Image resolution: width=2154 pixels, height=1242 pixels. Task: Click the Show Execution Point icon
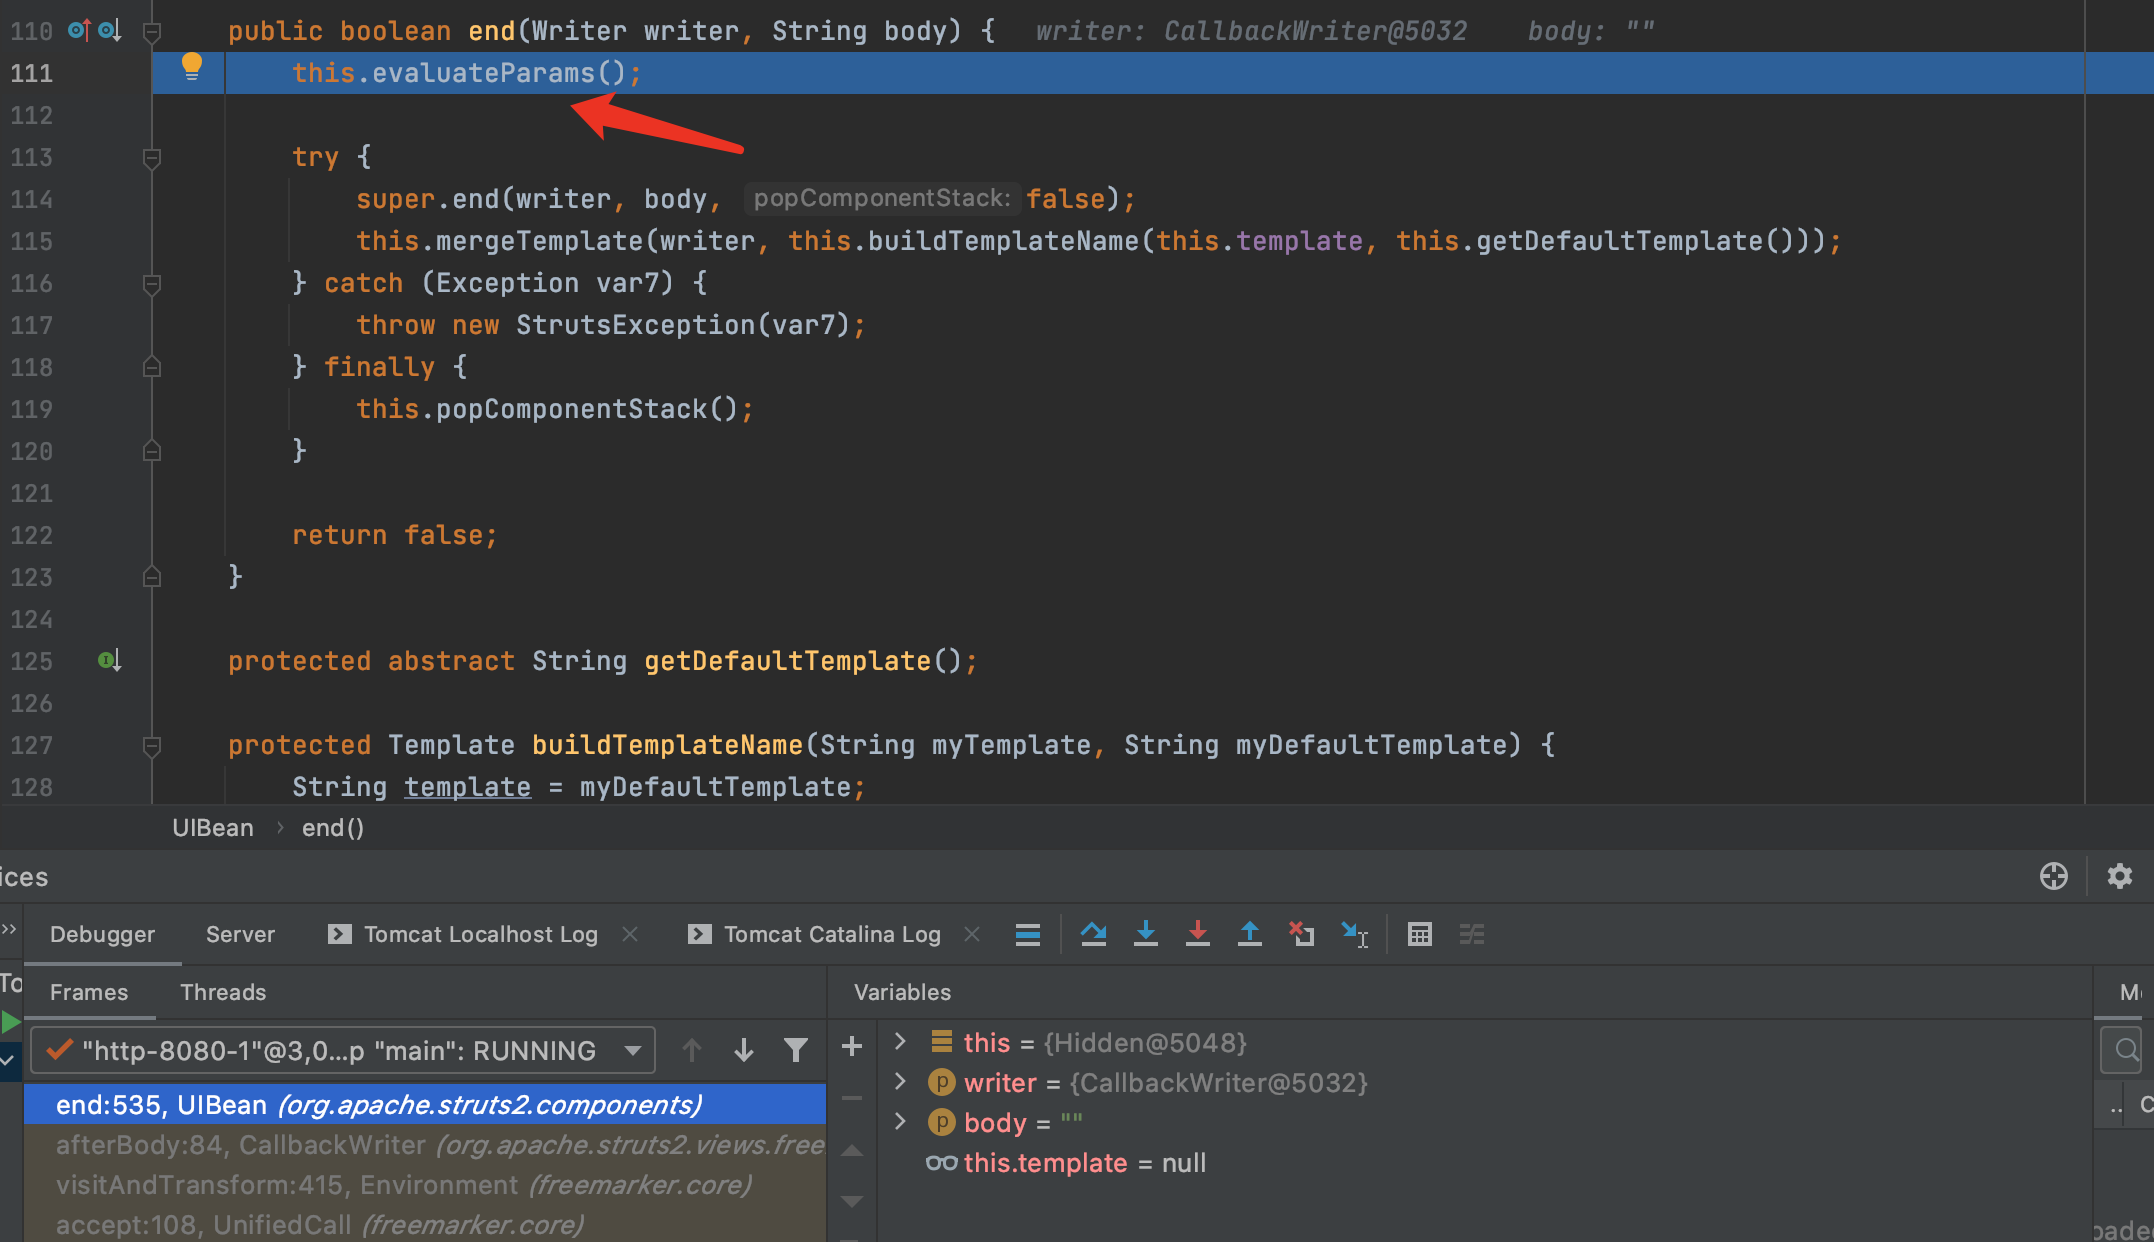pyautogui.click(x=1027, y=934)
